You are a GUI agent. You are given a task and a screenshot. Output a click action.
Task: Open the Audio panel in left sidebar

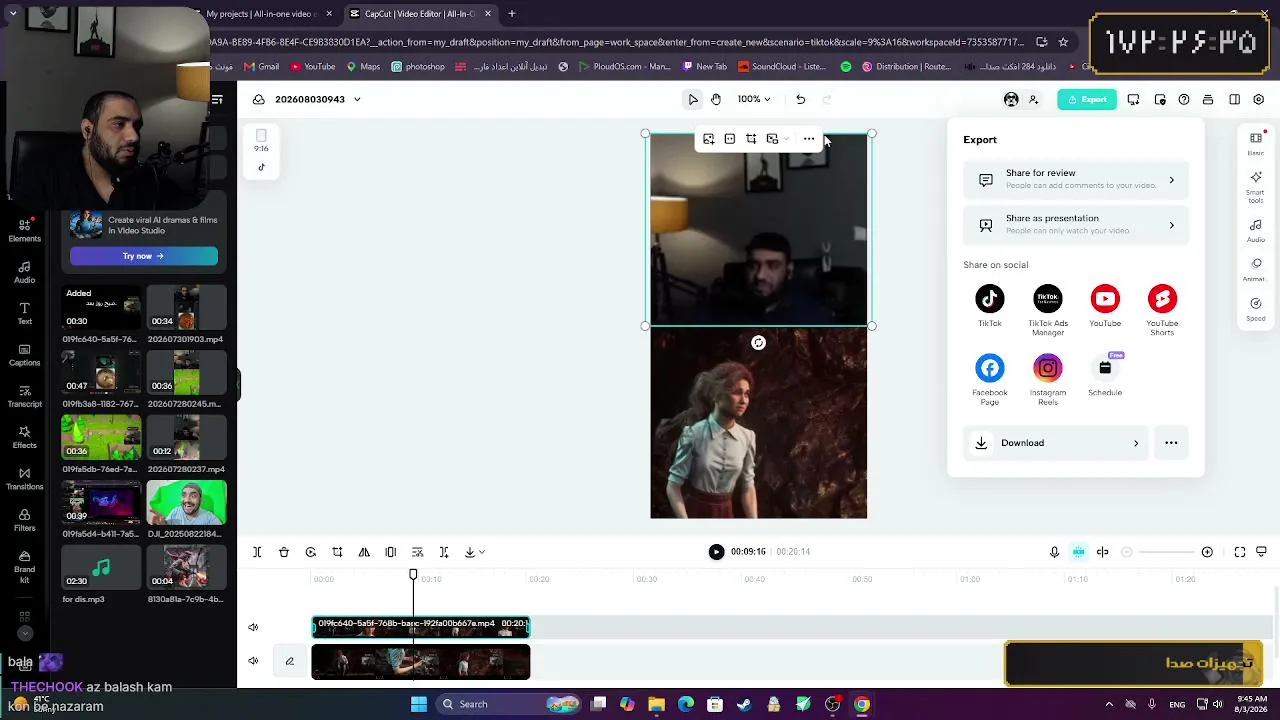(x=25, y=272)
